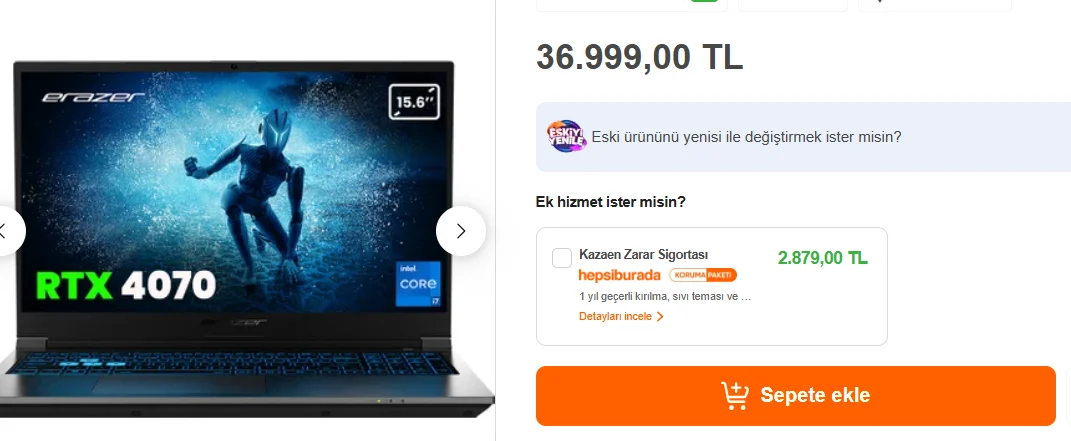1071x441 pixels.
Task: Click the cart icon in the orange button
Action: 735,395
